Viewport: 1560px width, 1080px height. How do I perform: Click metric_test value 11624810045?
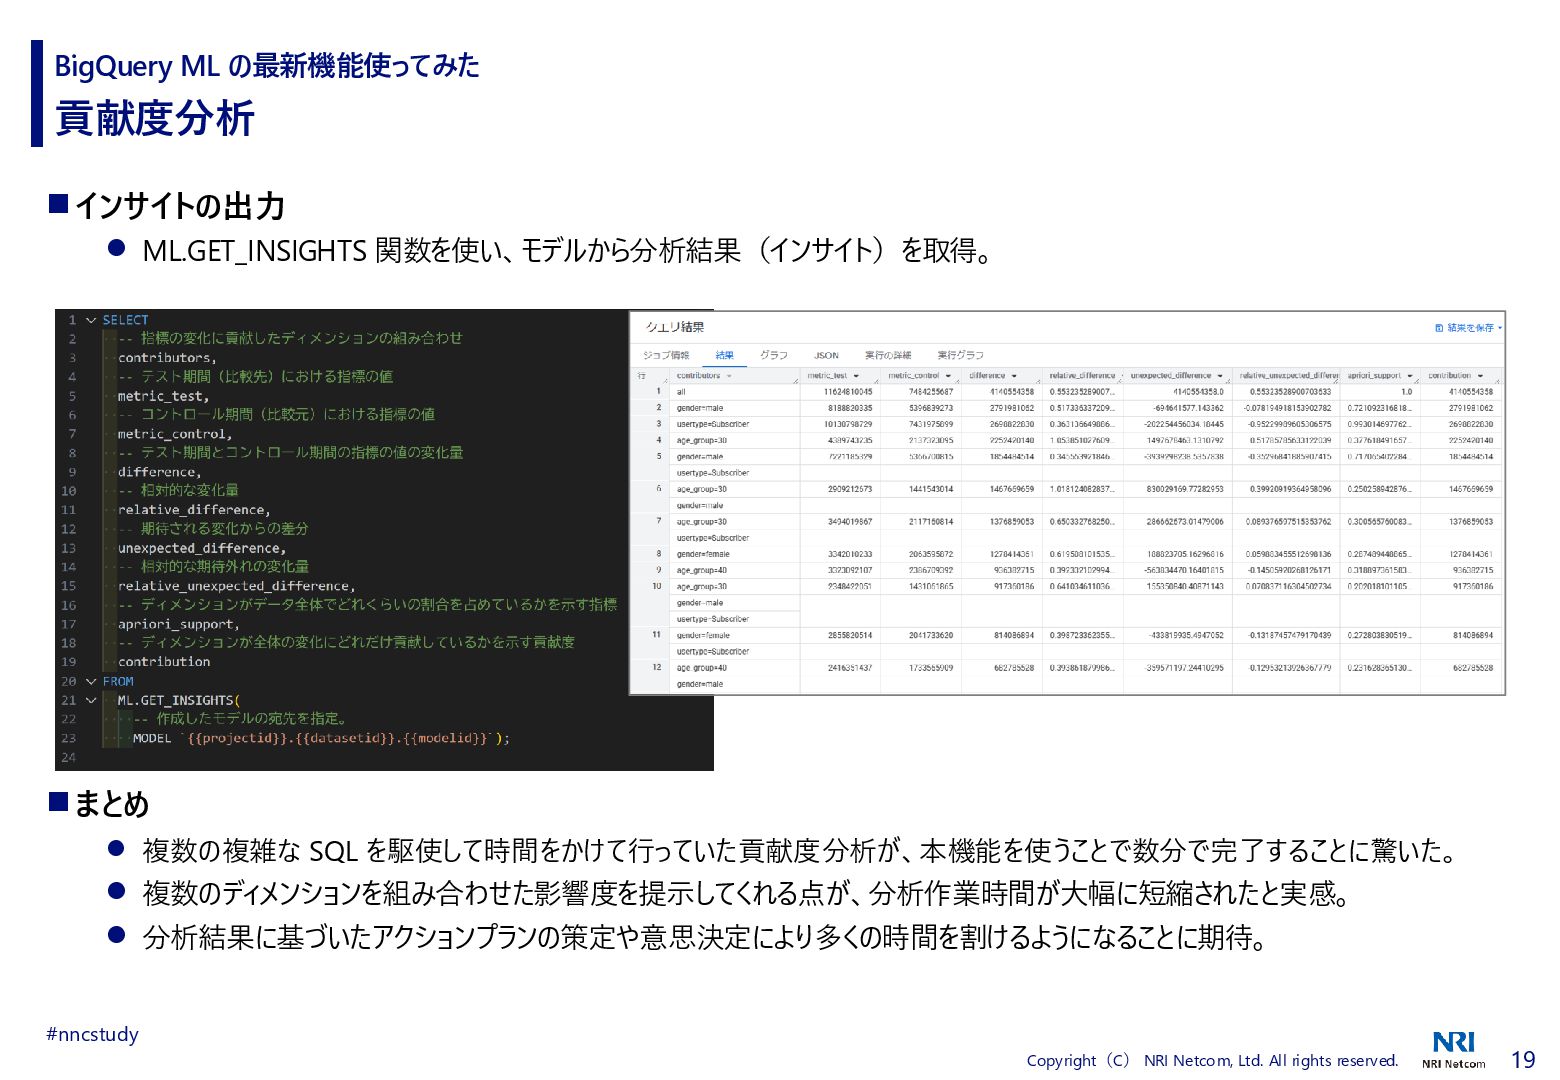[x=847, y=392]
